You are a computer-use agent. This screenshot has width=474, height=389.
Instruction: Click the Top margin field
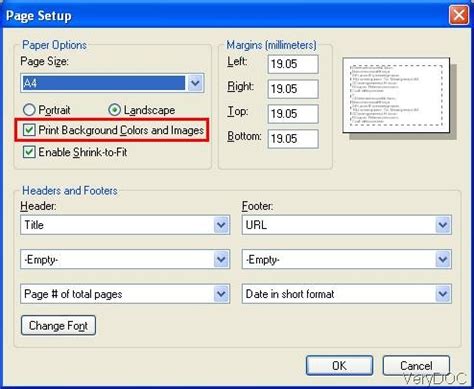pyautogui.click(x=293, y=114)
